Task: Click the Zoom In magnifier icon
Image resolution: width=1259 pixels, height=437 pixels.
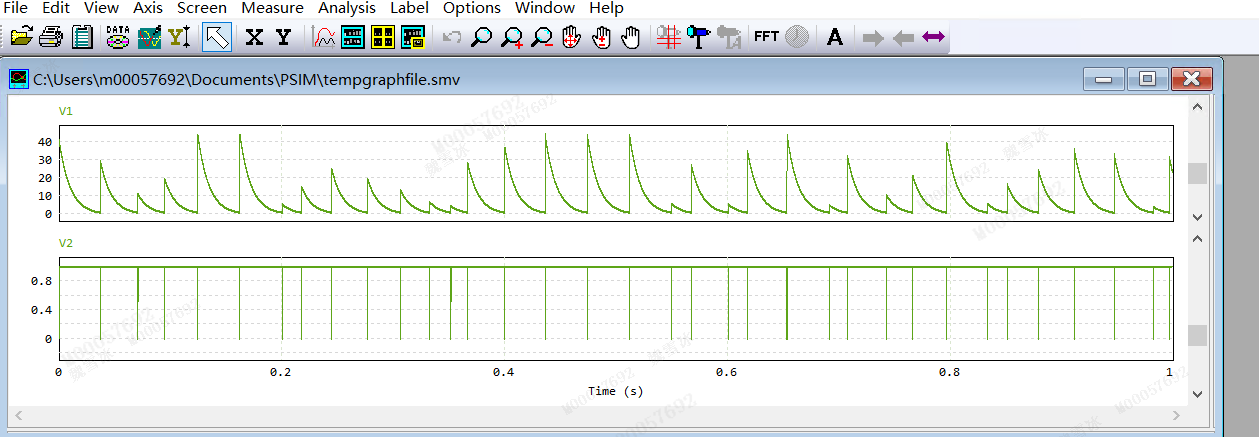Action: tap(512, 38)
